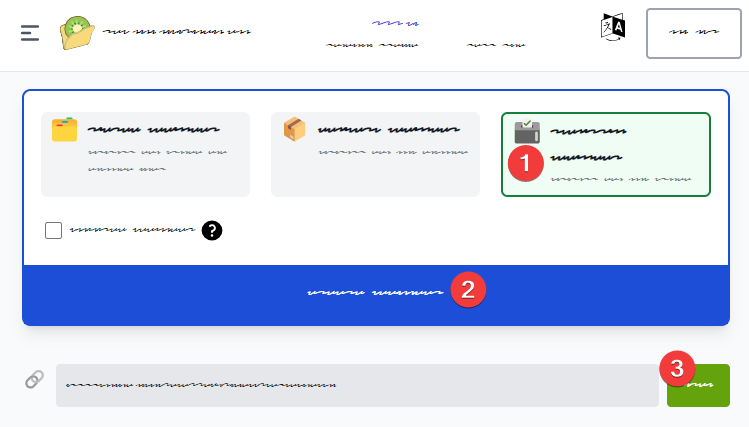Click the label text beside the checkbox
Screen dimensions: 749x427
[131, 230]
